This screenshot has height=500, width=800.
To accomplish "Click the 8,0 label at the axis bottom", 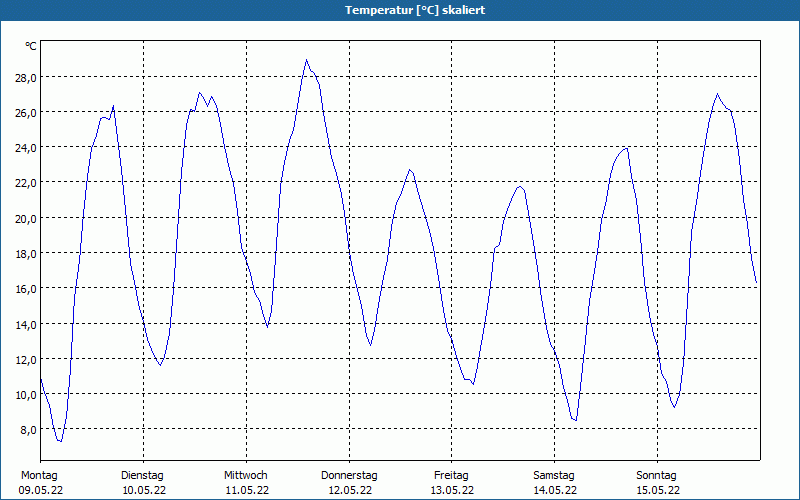I will [28, 429].
